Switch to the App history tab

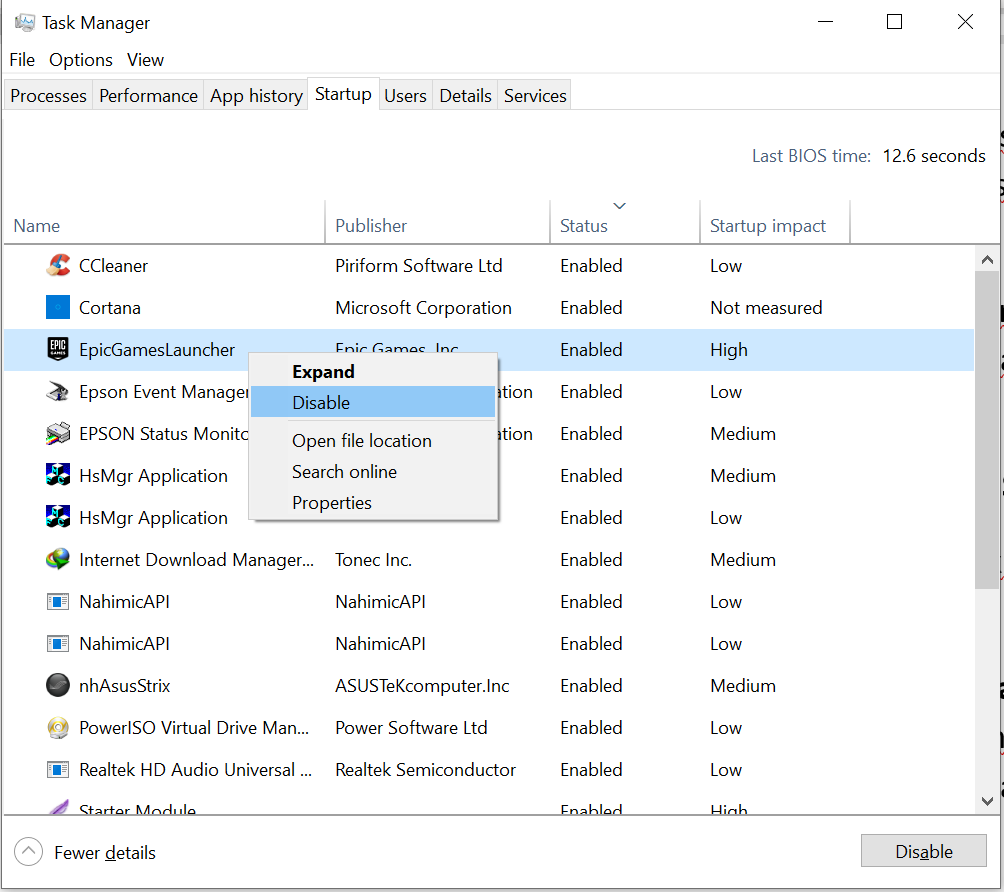pos(256,95)
